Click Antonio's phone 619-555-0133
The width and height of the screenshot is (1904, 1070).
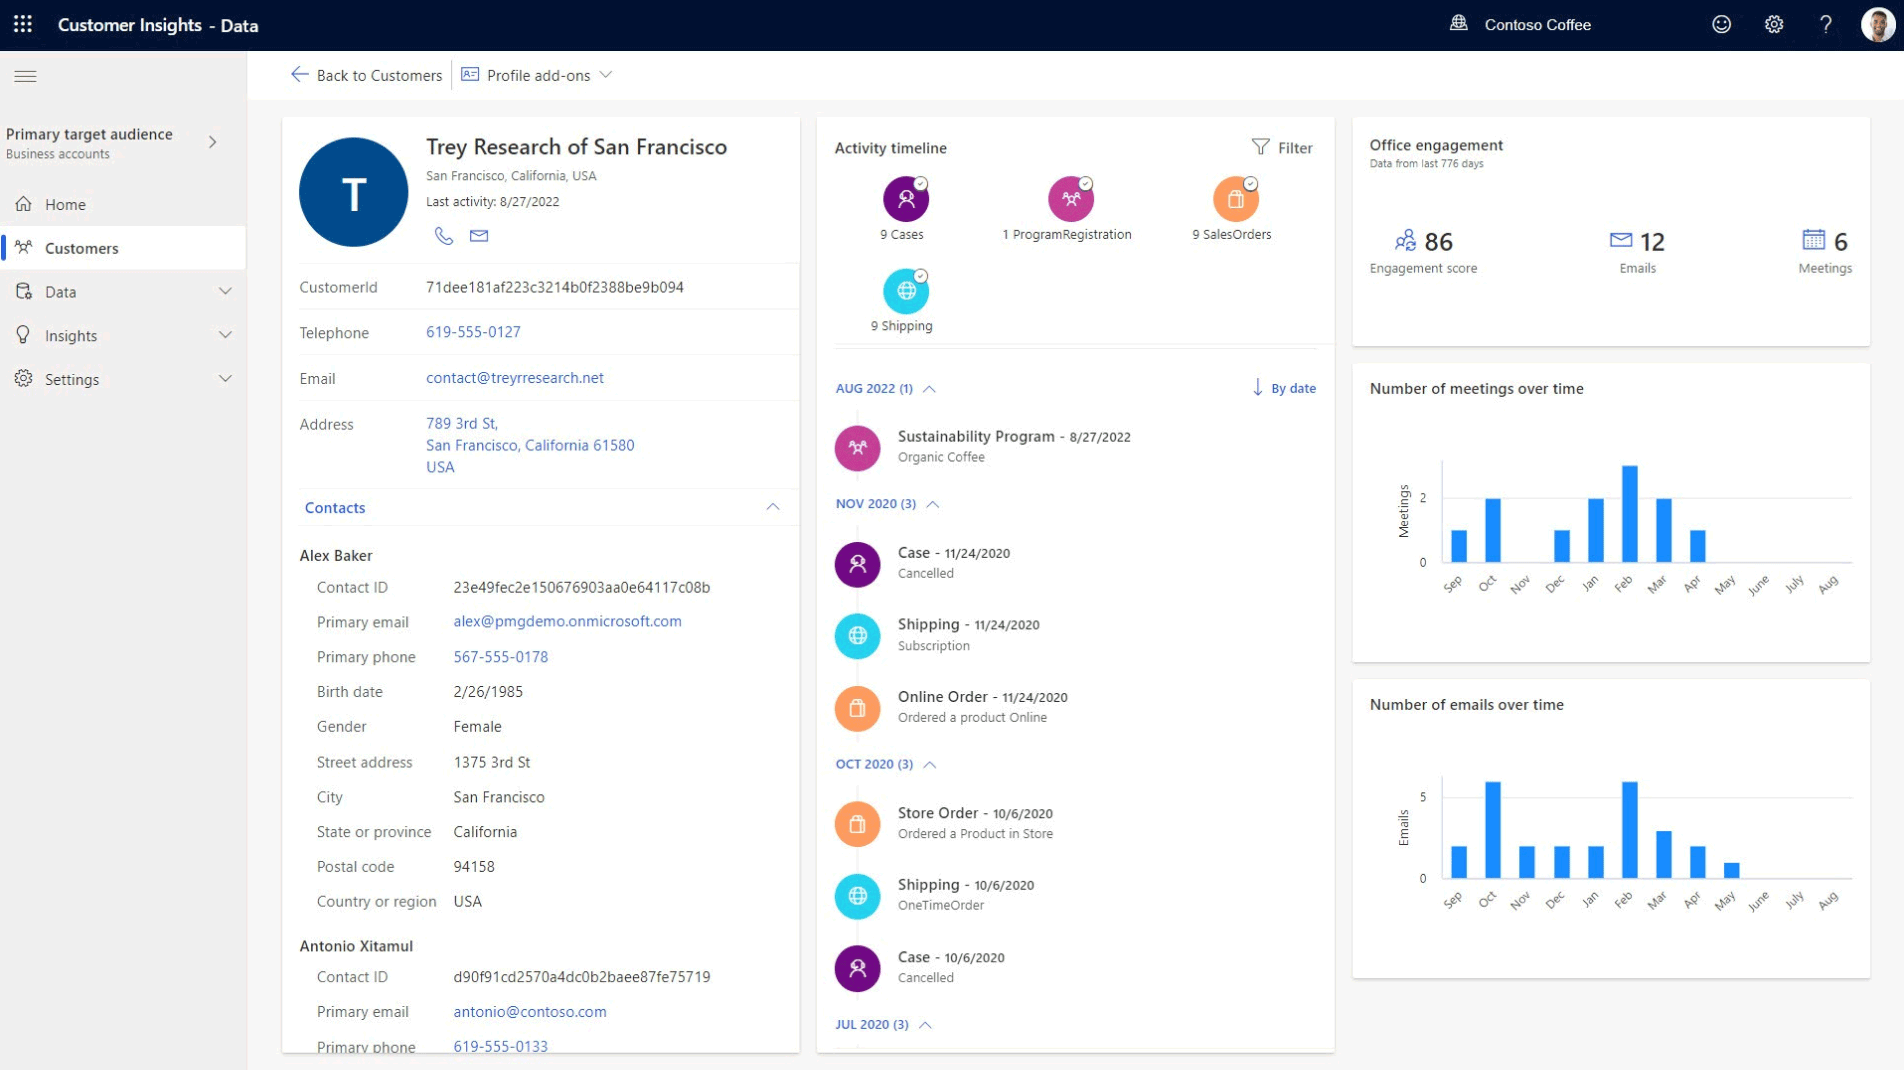tap(500, 1046)
